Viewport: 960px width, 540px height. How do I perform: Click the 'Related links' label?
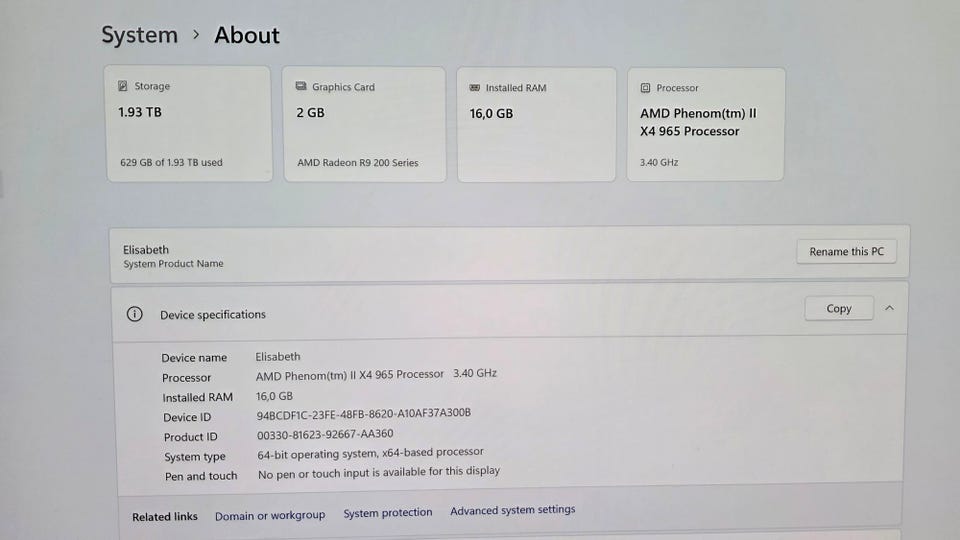click(x=165, y=517)
